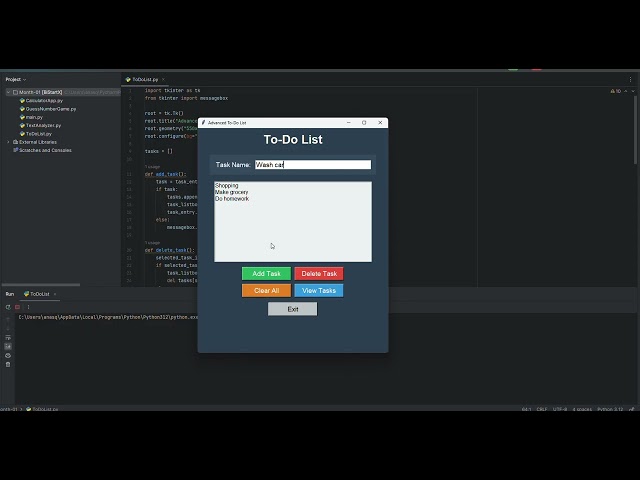Screen dimensions: 640x480
Task: Open the CRLF line separator selector
Action: pyautogui.click(x=542, y=409)
